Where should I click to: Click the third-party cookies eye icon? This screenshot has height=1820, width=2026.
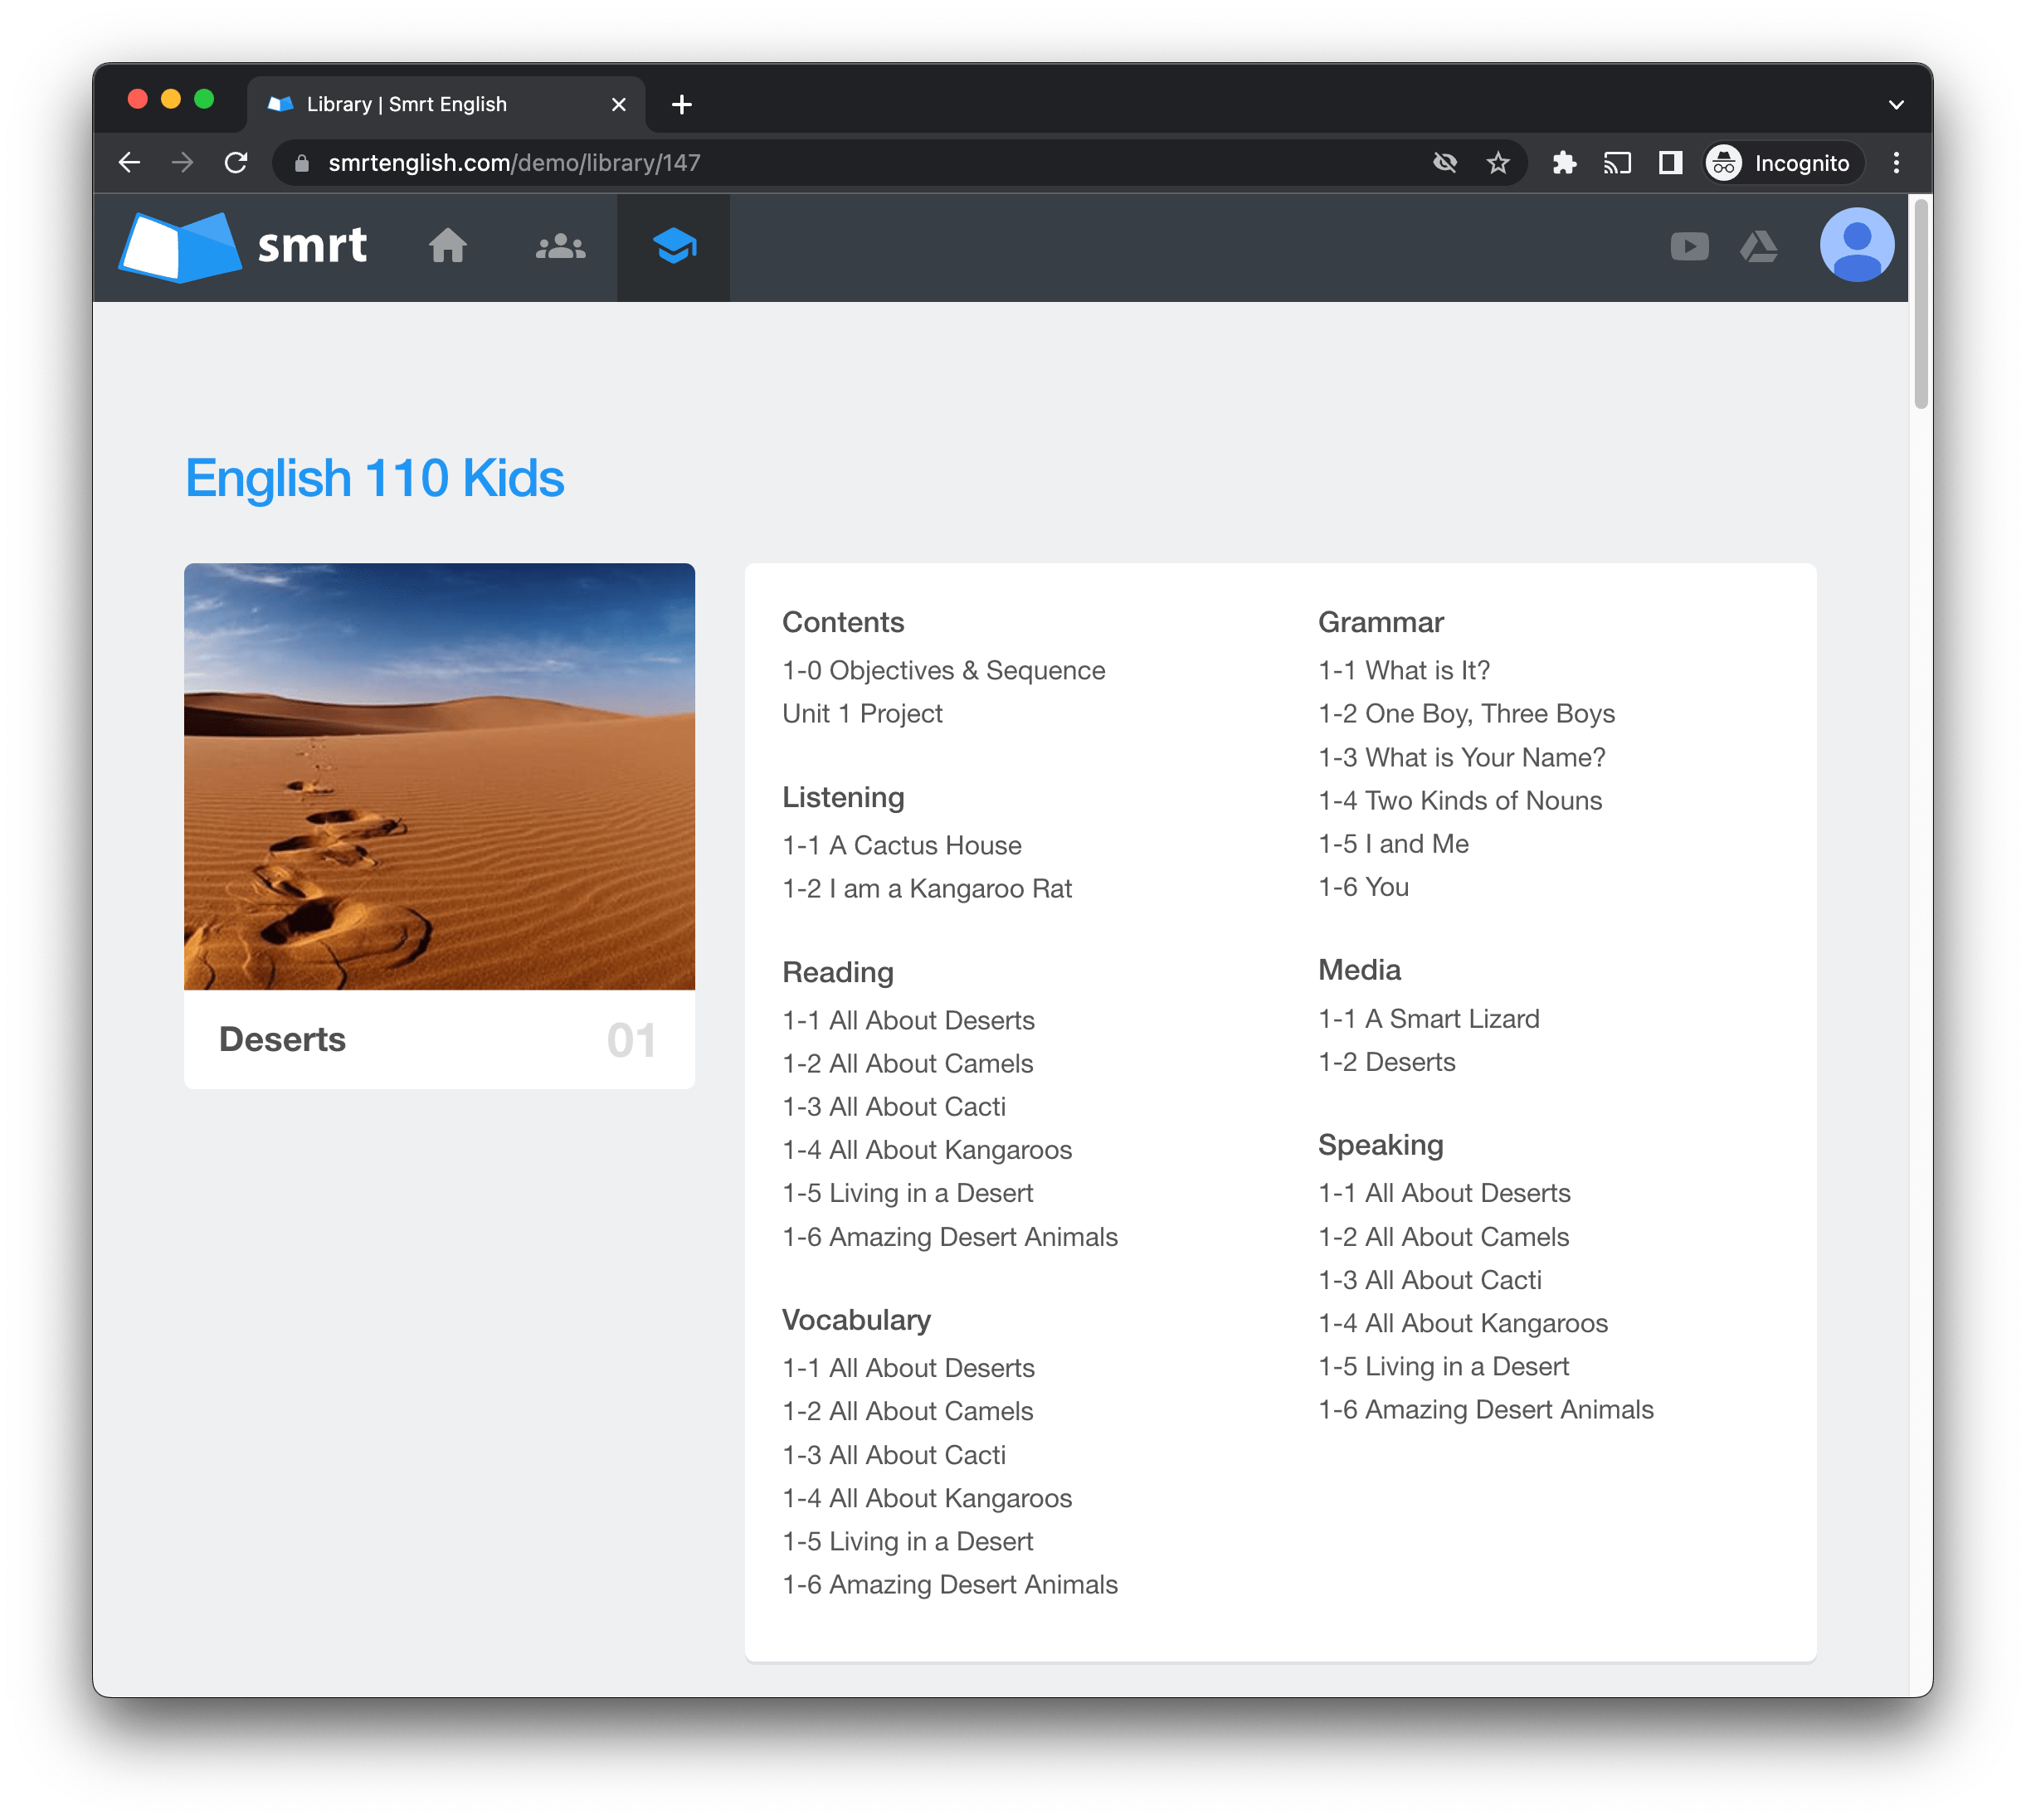coord(1444,163)
